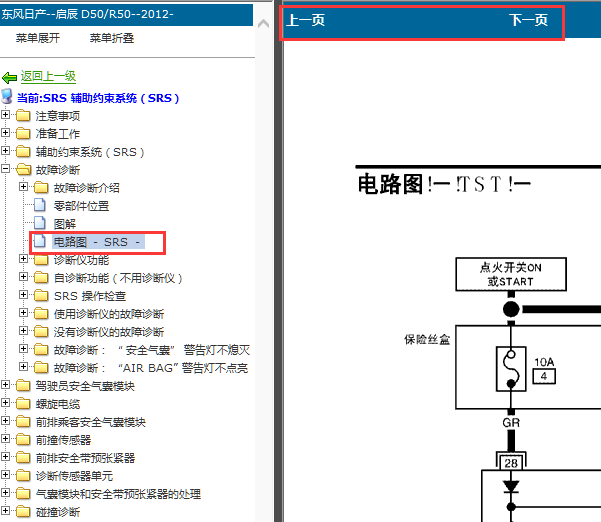The height and width of the screenshot is (522, 601).
Task: Open the 返回上一级 link
Action: pos(48,76)
